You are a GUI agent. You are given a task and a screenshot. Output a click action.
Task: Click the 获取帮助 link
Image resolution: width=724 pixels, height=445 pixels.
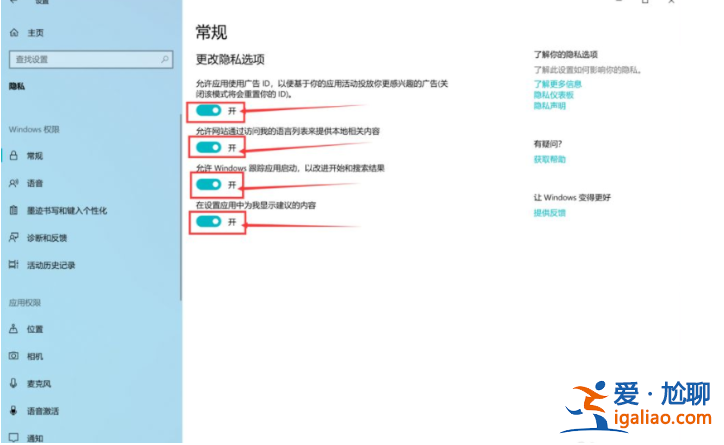[x=549, y=160]
